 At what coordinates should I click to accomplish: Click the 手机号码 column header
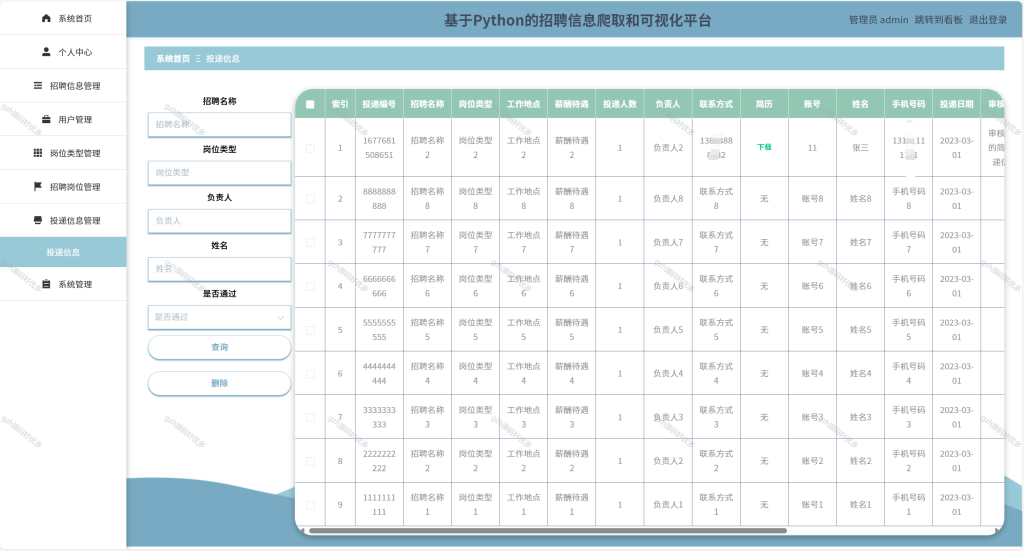908,104
